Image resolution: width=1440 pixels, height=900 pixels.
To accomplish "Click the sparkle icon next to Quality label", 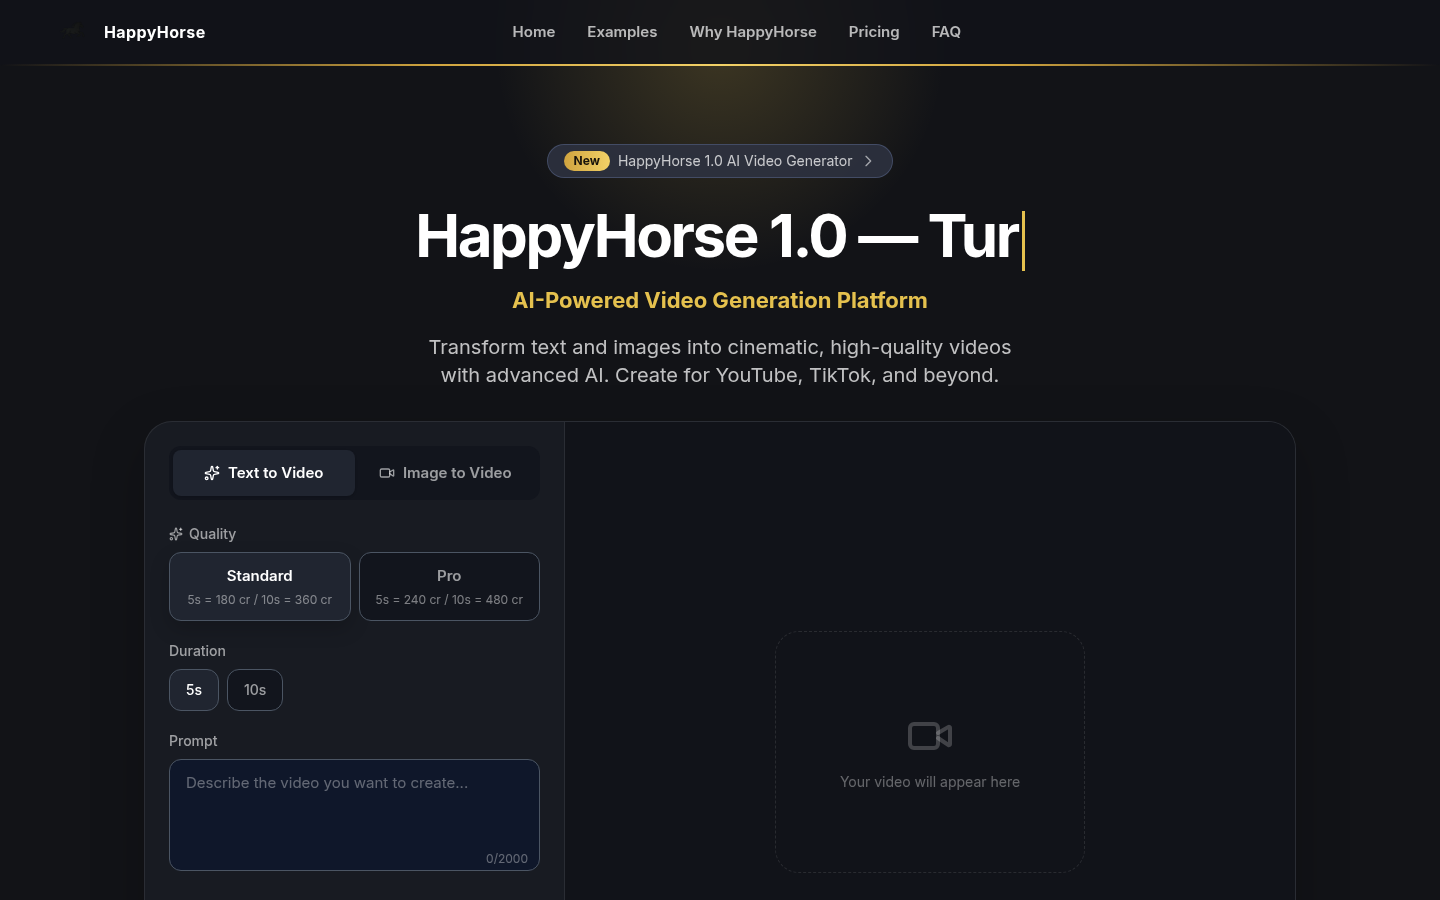I will point(176,533).
